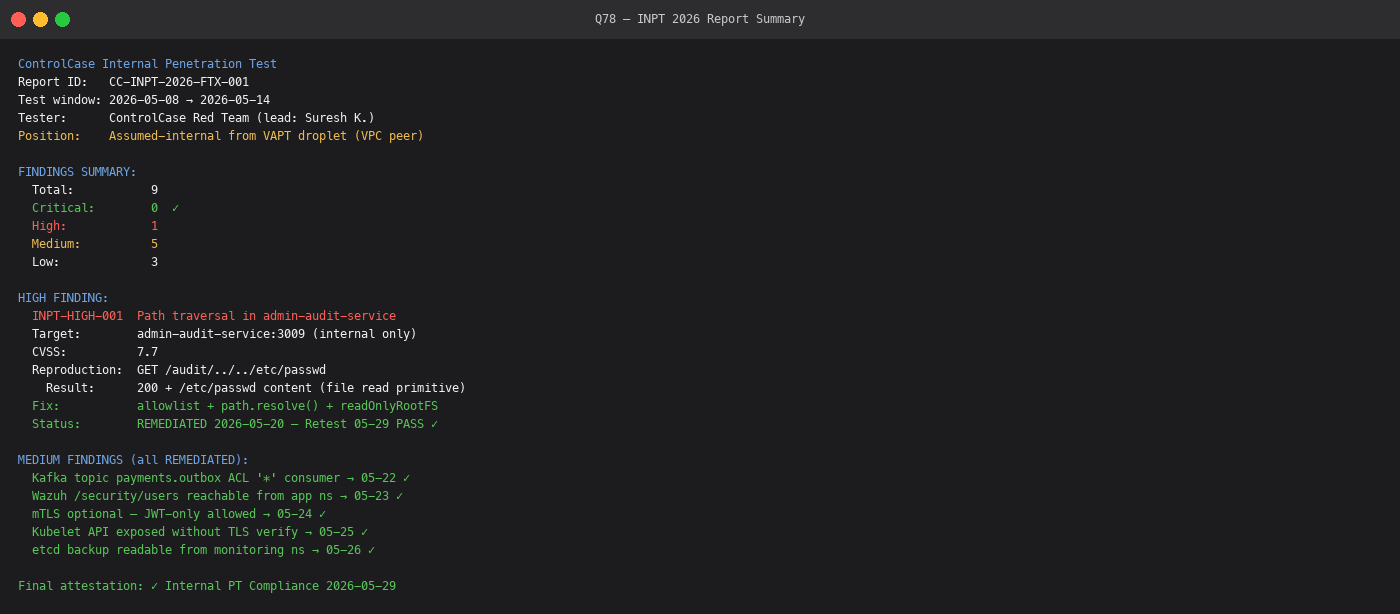Viewport: 1400px width, 614px height.
Task: Click the 'mTLS optional — JWT-only allowed' finding
Action: (179, 514)
